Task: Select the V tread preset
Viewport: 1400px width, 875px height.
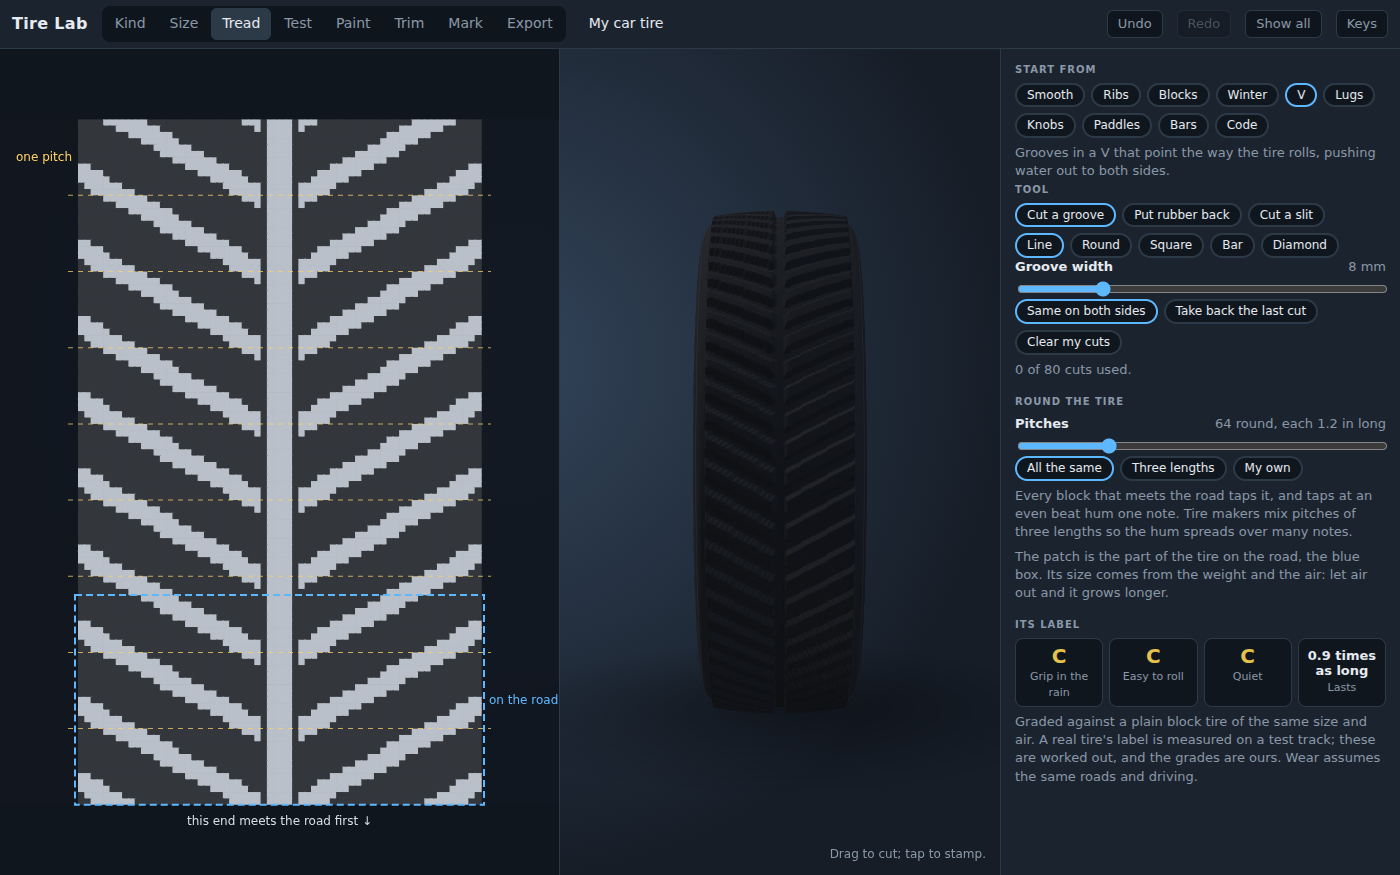Action: tap(1301, 95)
